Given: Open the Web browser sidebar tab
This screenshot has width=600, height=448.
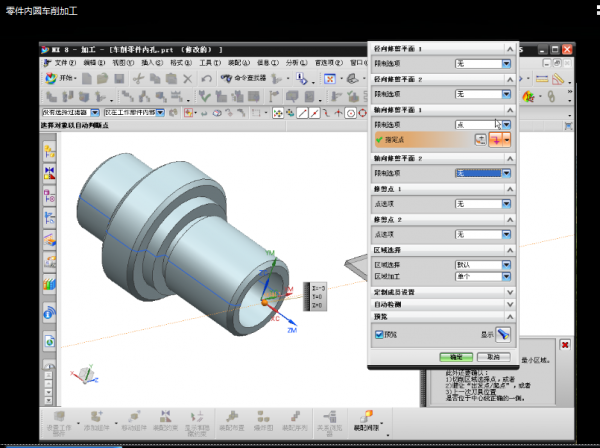Looking at the screenshot, I should coord(50,340).
